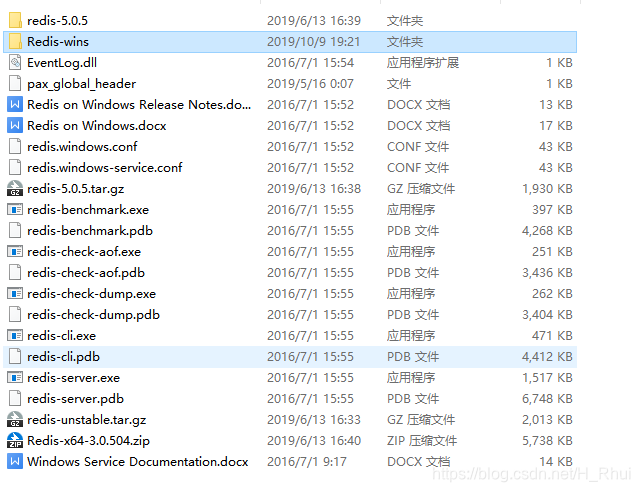Click the 2019/5/16 0:07 modified date
The height and width of the screenshot is (492, 640).
[x=310, y=83]
